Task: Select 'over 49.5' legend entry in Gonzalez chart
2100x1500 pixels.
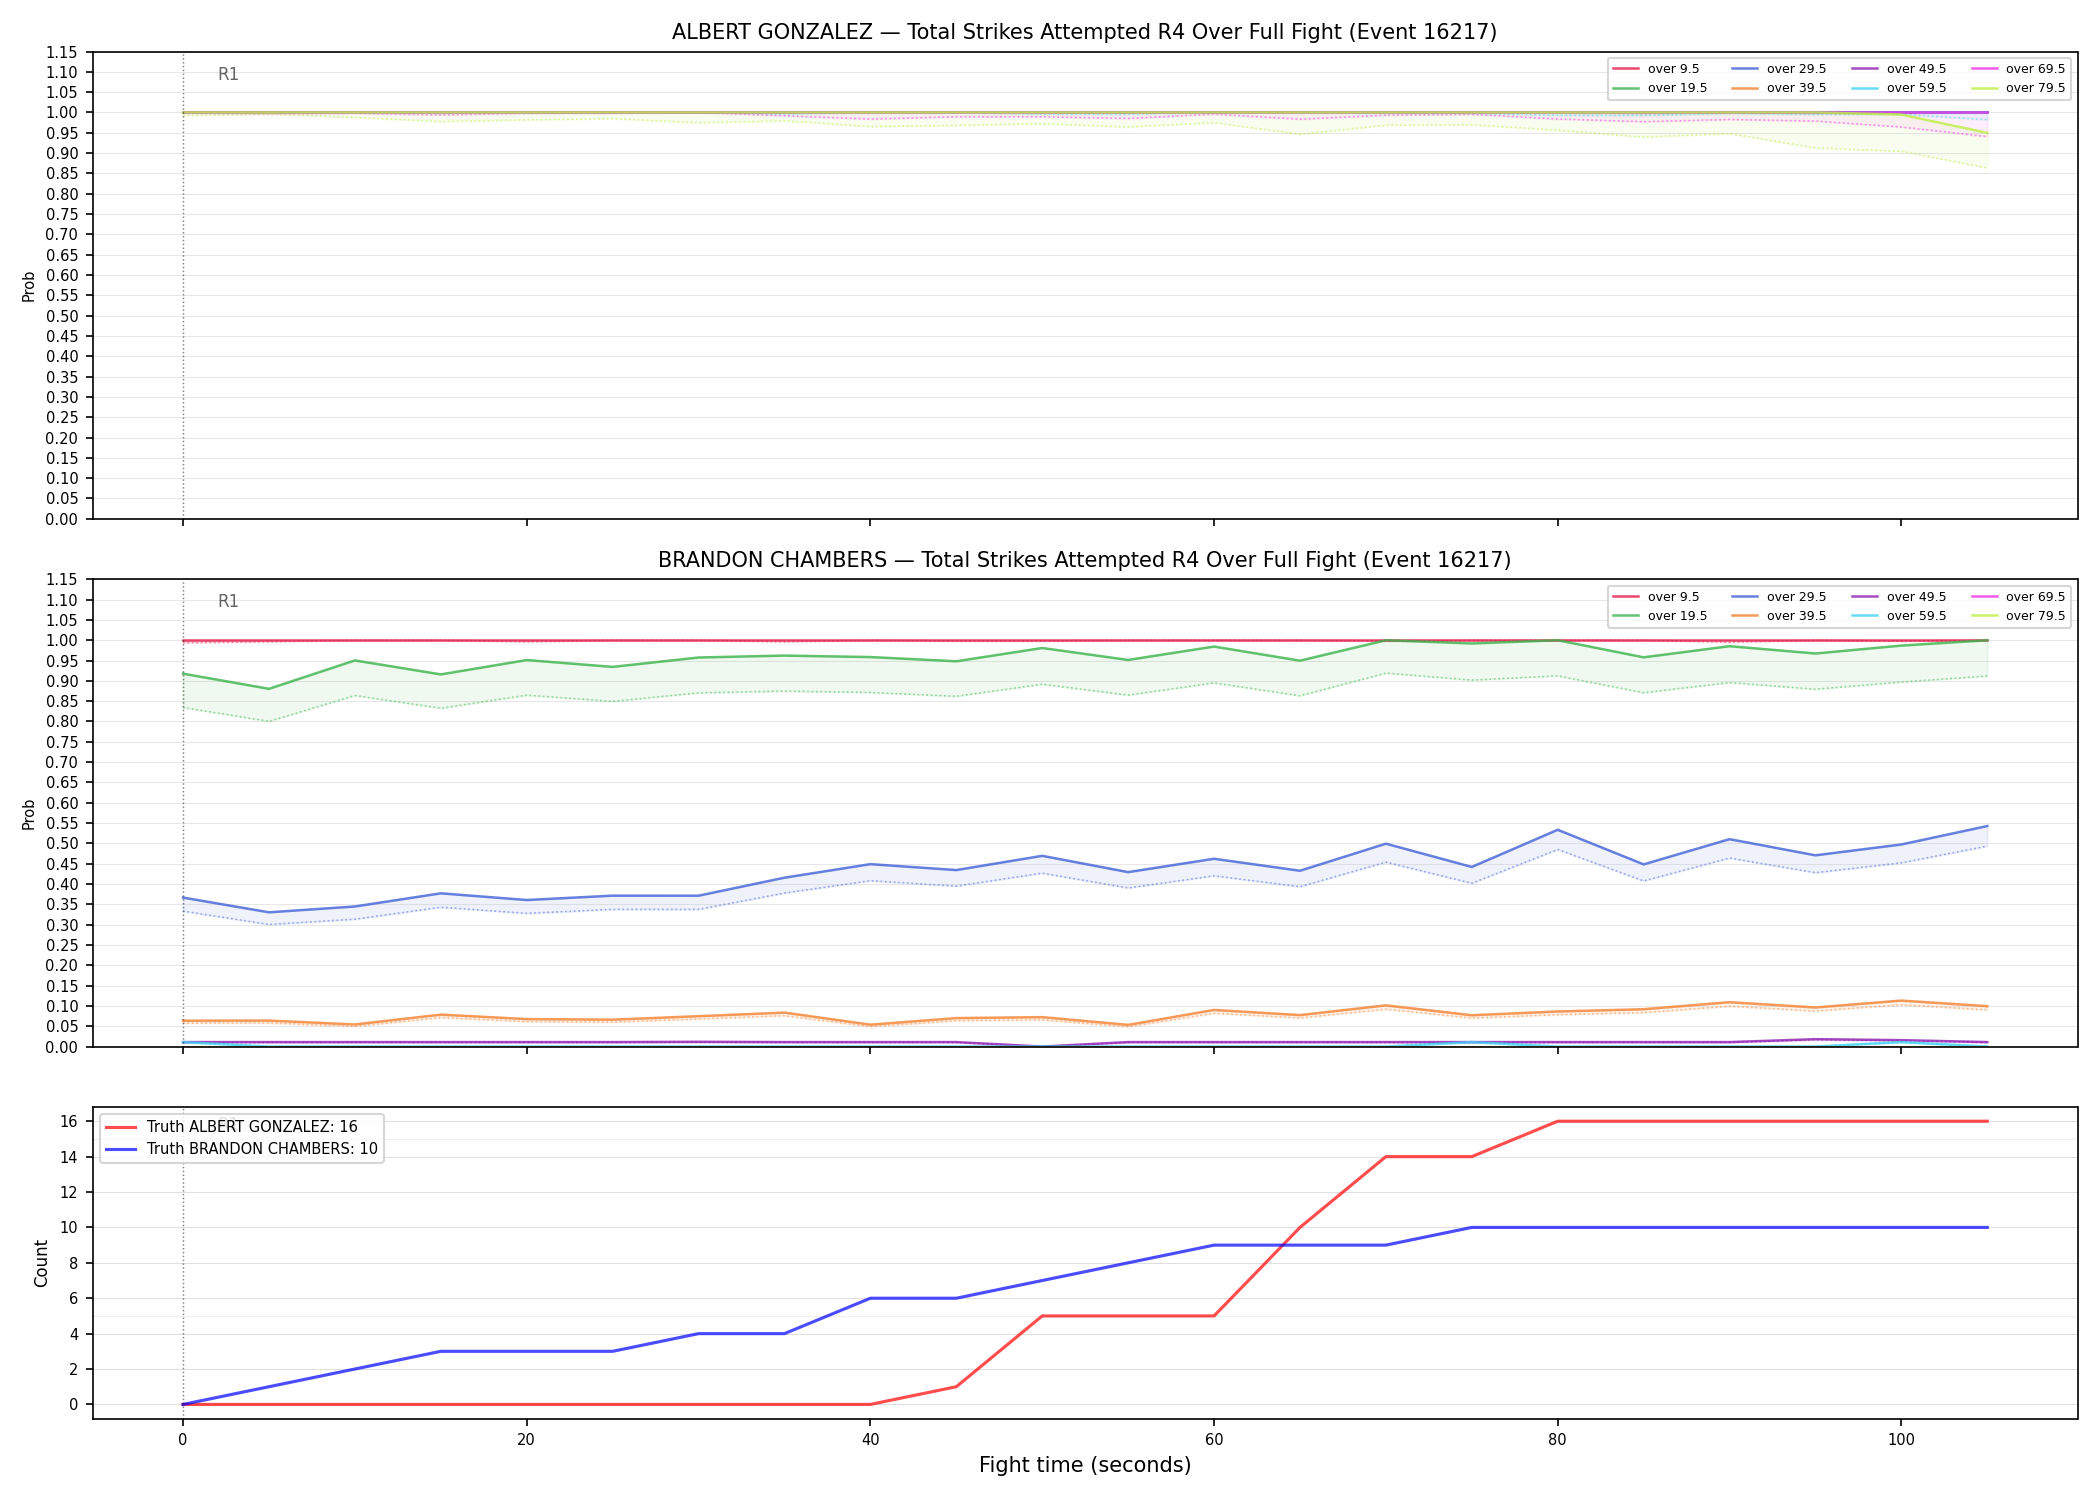Action: tap(1898, 69)
